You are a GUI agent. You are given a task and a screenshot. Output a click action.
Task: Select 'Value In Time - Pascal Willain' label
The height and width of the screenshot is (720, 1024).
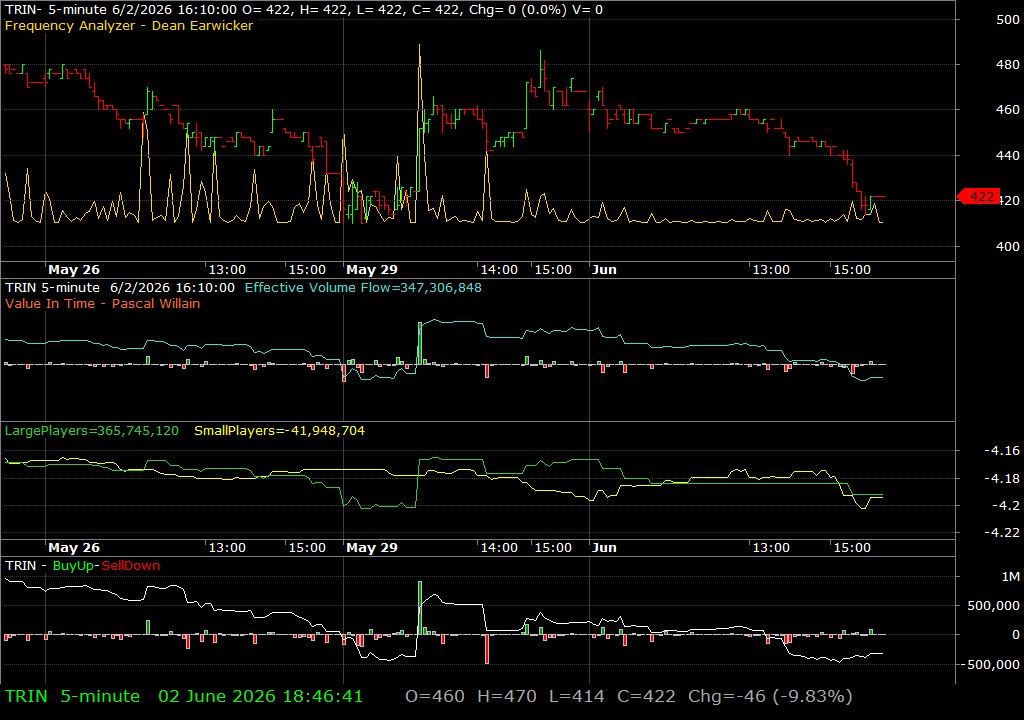pos(103,303)
